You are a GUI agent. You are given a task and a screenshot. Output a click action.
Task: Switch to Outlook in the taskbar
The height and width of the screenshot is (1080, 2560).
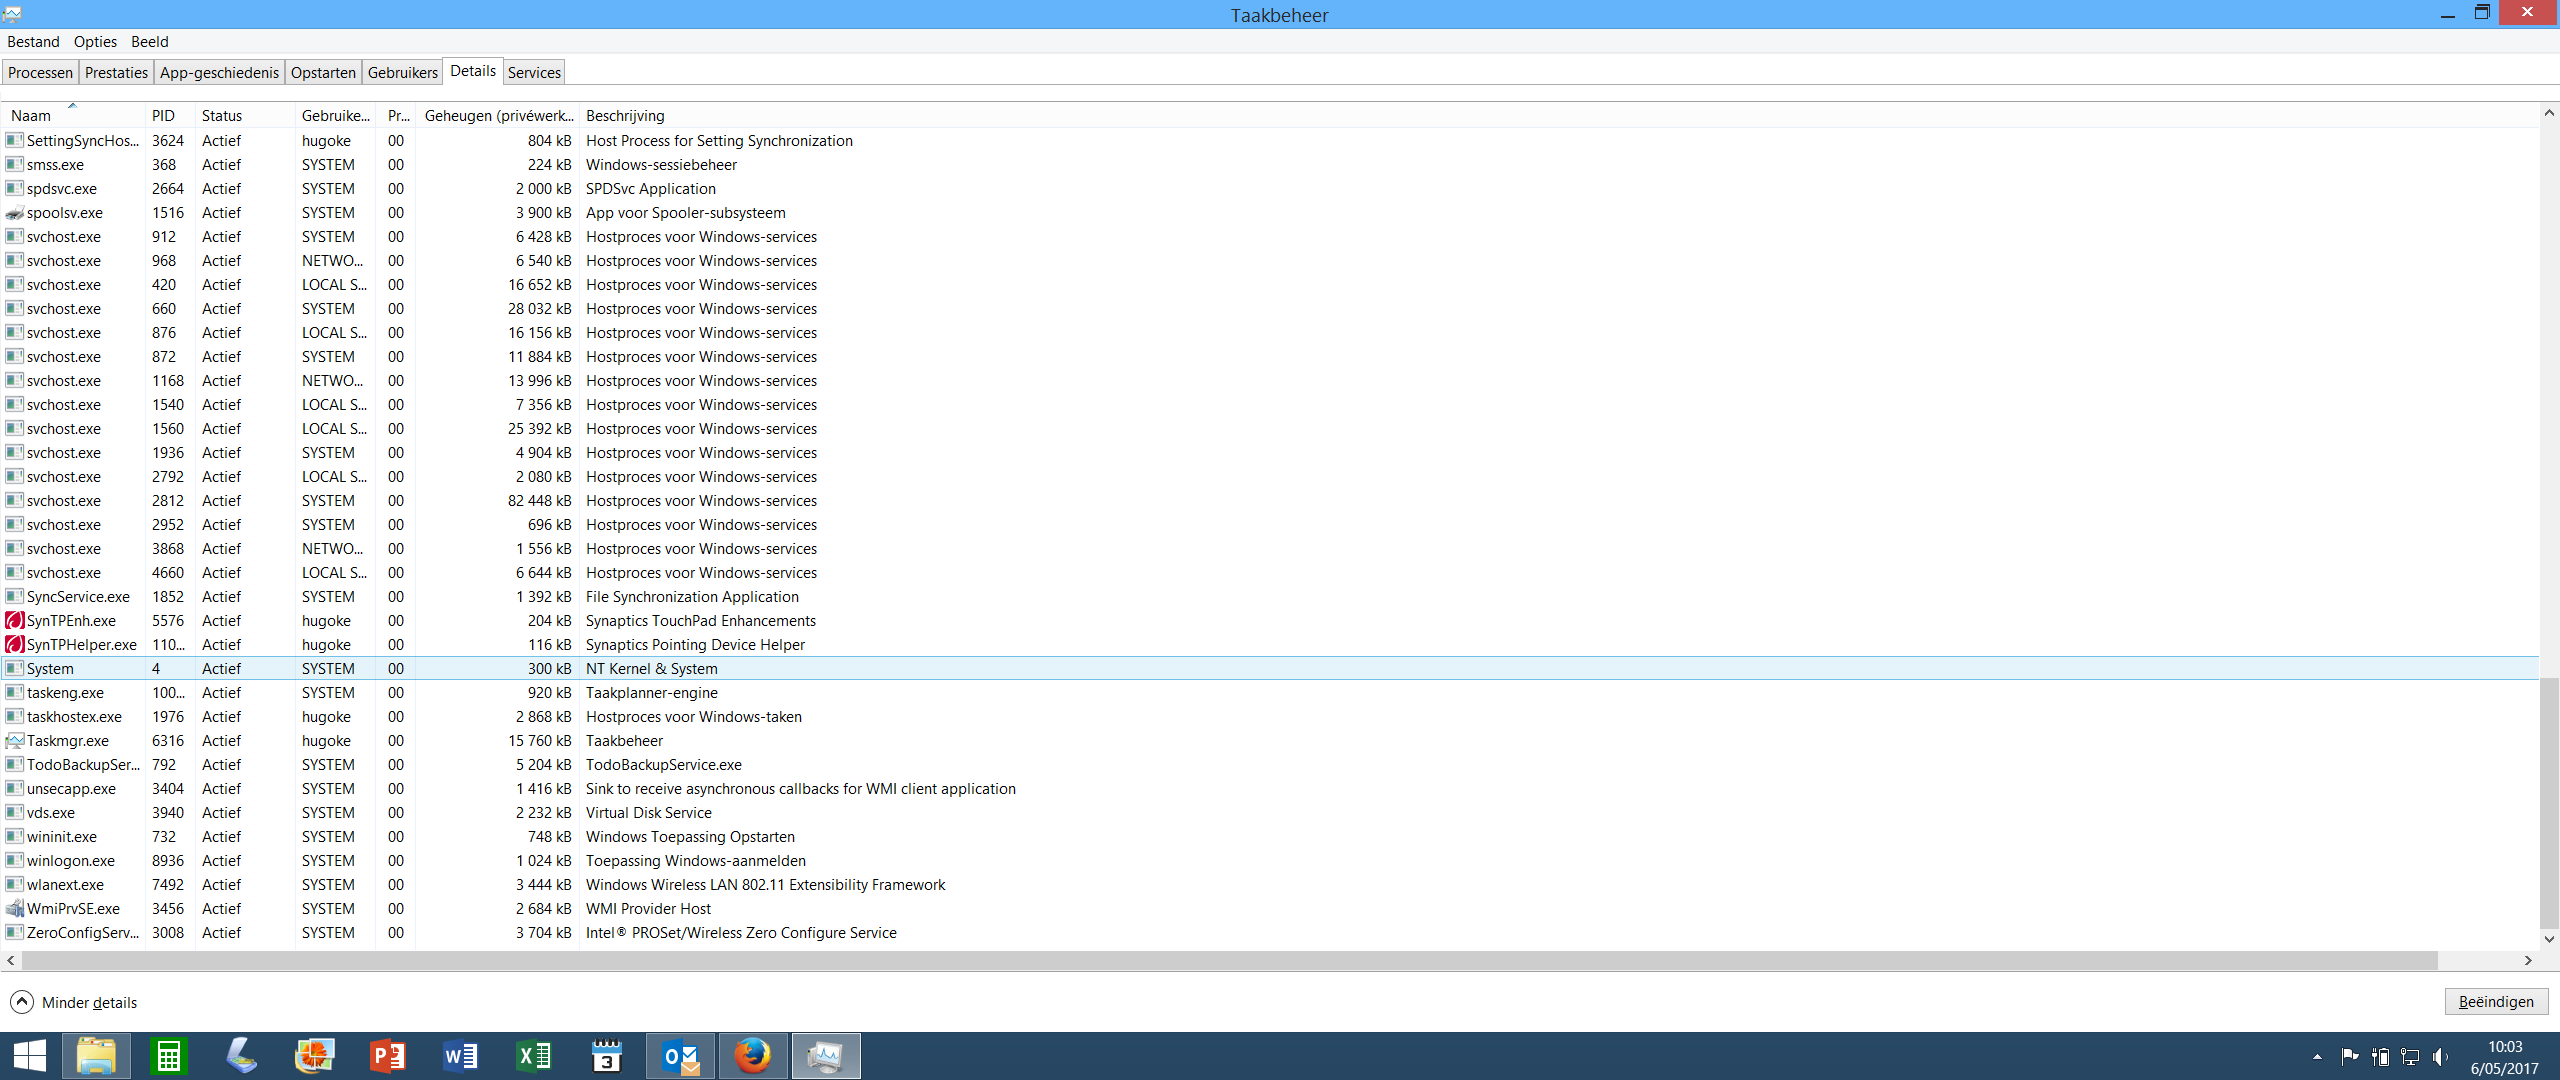coord(680,1056)
